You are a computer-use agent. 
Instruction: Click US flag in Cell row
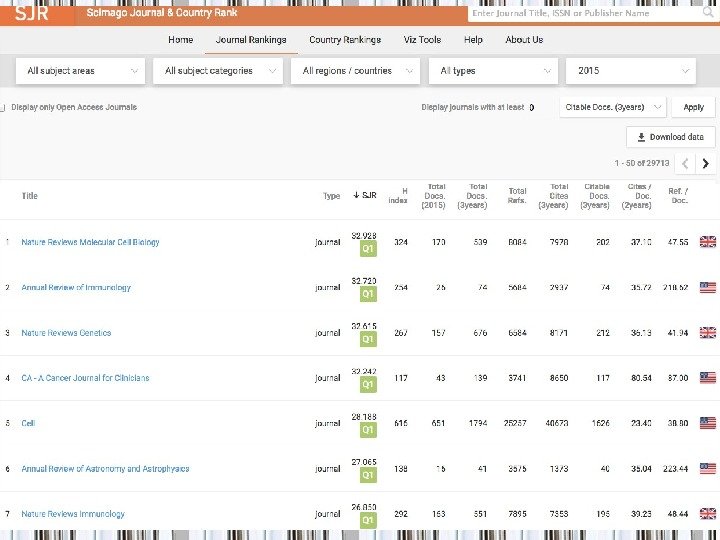pyautogui.click(x=708, y=423)
